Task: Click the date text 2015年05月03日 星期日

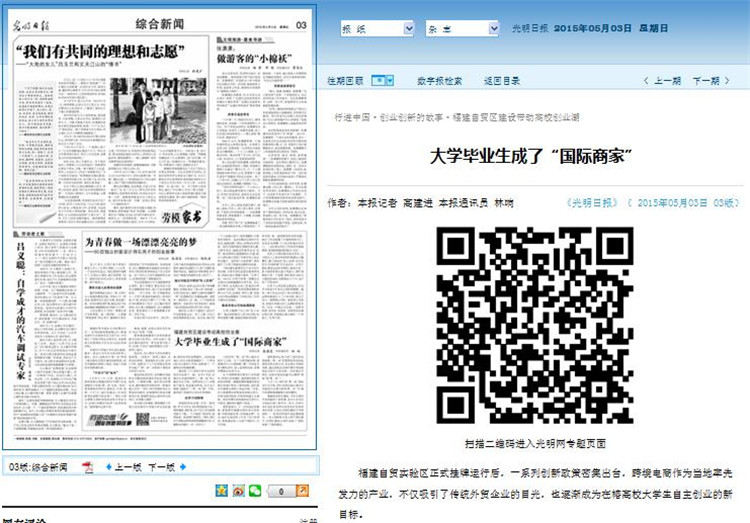Action: pyautogui.click(x=611, y=28)
